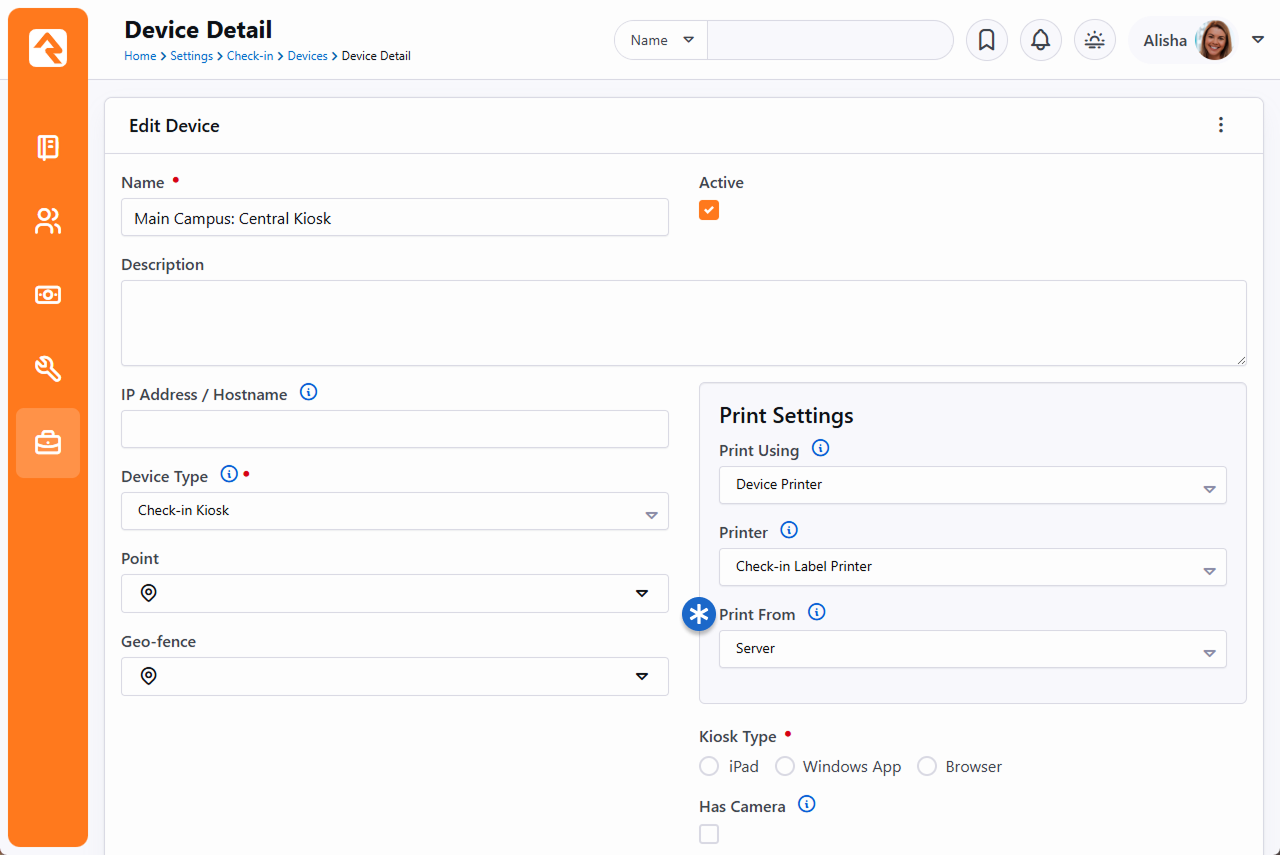Enable the Has Camera checkbox

pos(709,834)
